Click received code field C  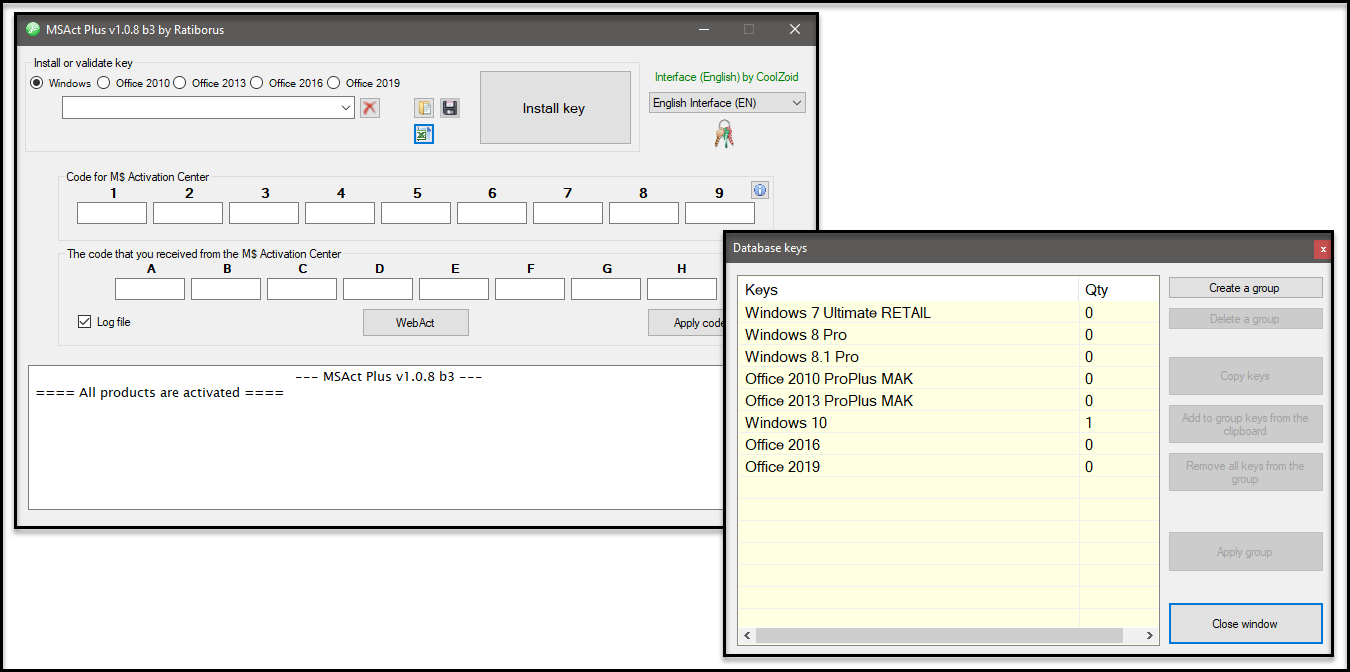pyautogui.click(x=302, y=289)
